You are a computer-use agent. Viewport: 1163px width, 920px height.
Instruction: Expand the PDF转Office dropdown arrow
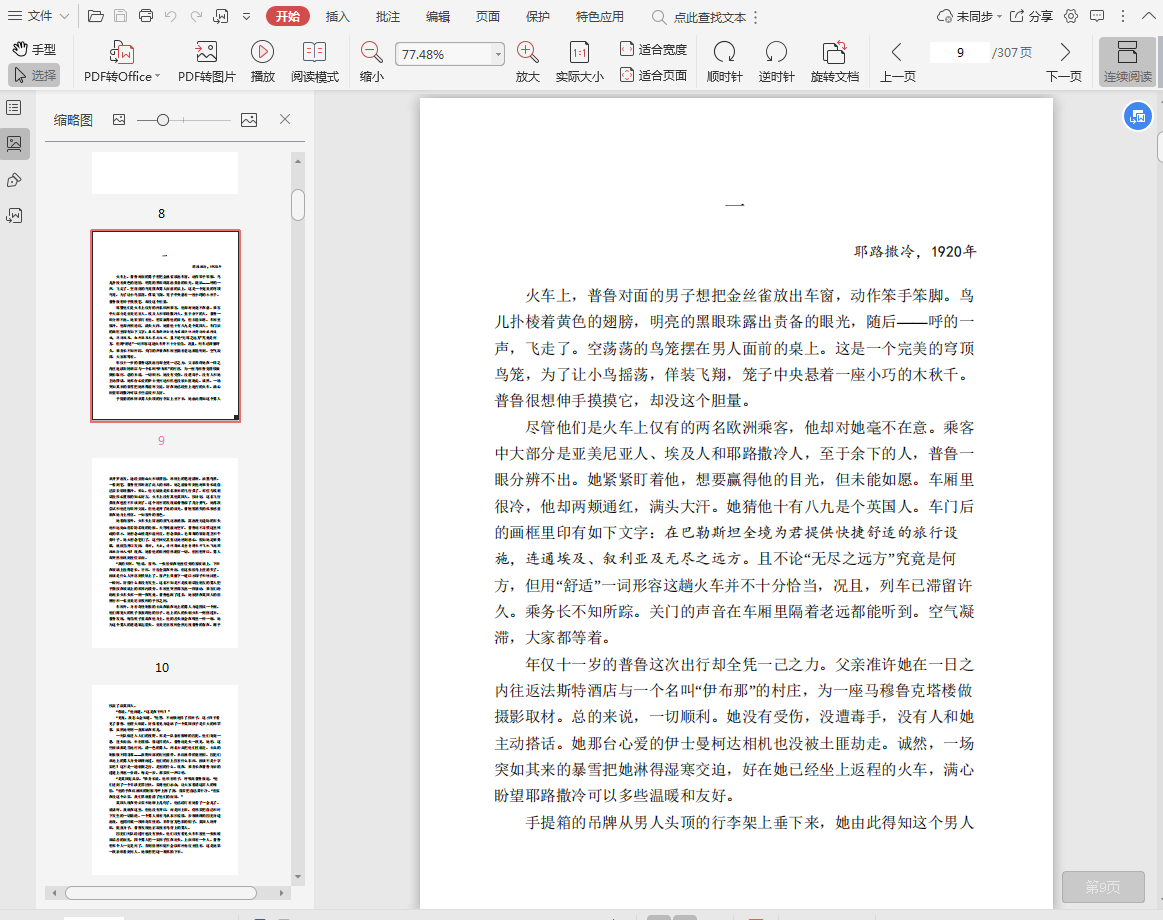[157, 77]
